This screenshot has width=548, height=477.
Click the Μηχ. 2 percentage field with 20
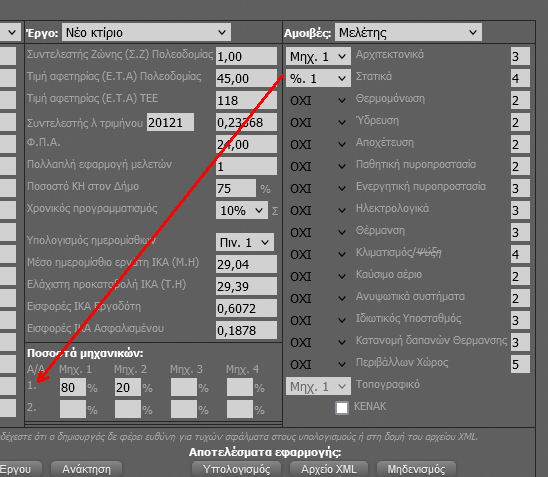[128, 387]
